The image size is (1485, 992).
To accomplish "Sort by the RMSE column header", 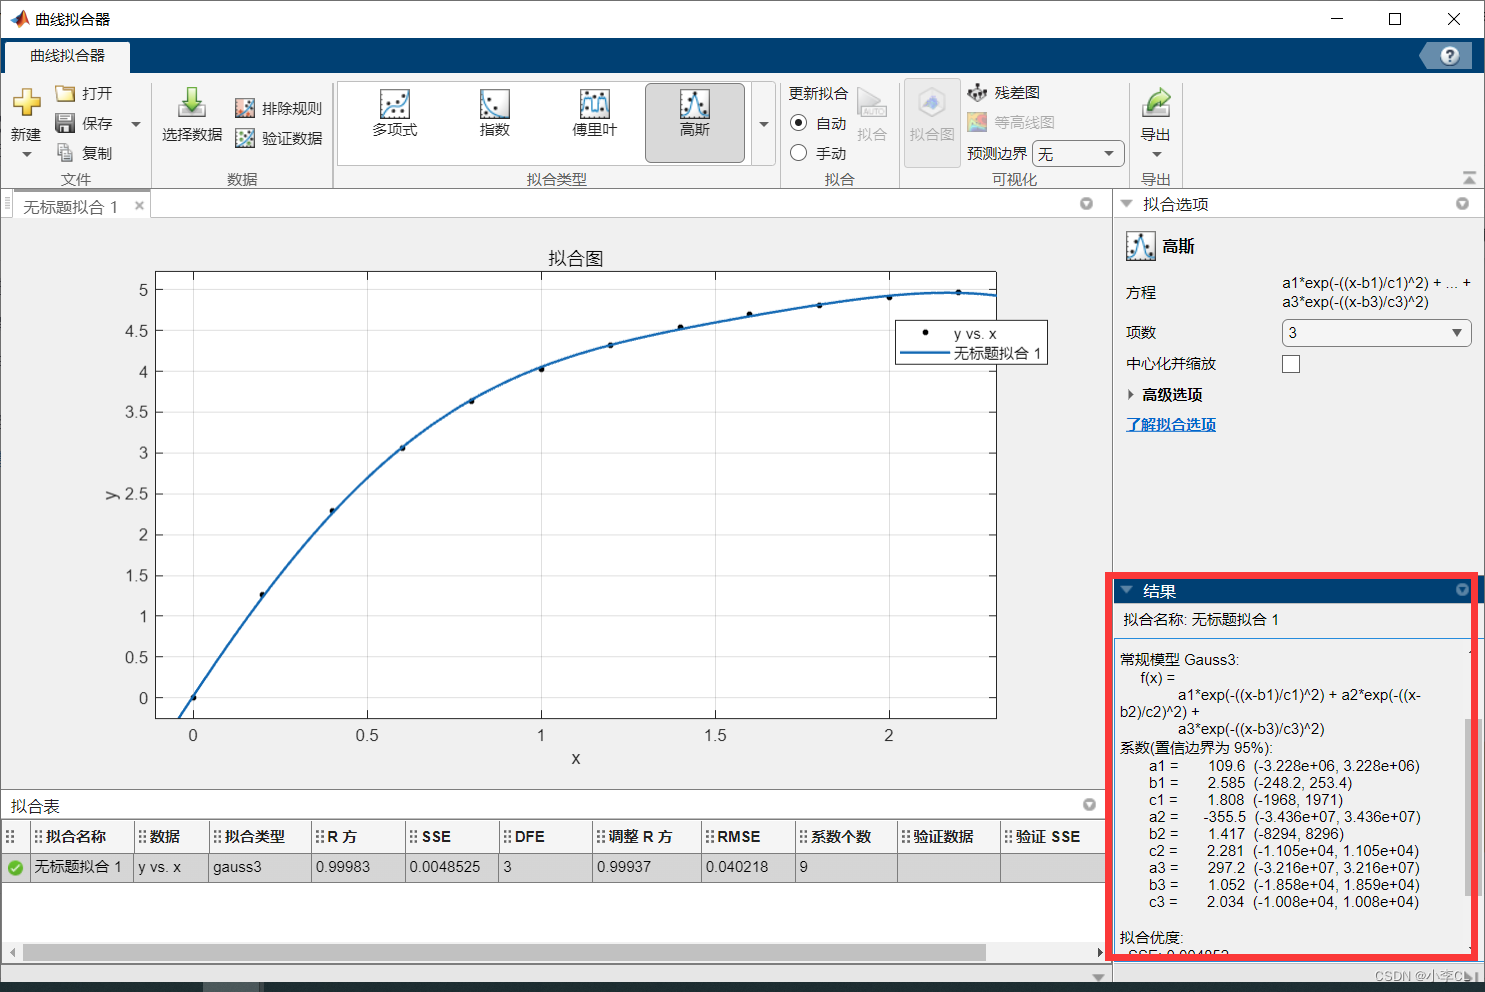I will [x=748, y=836].
